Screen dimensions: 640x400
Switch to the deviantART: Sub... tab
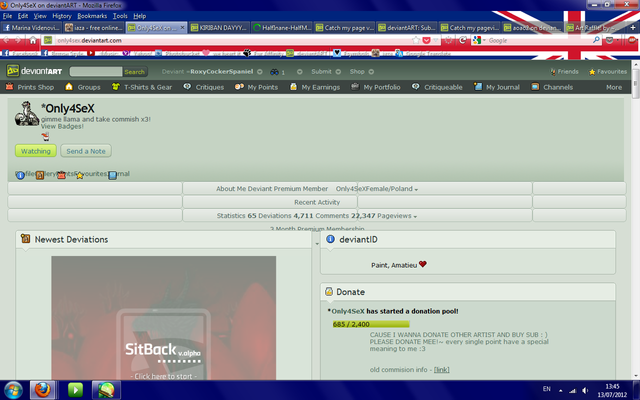(406, 28)
